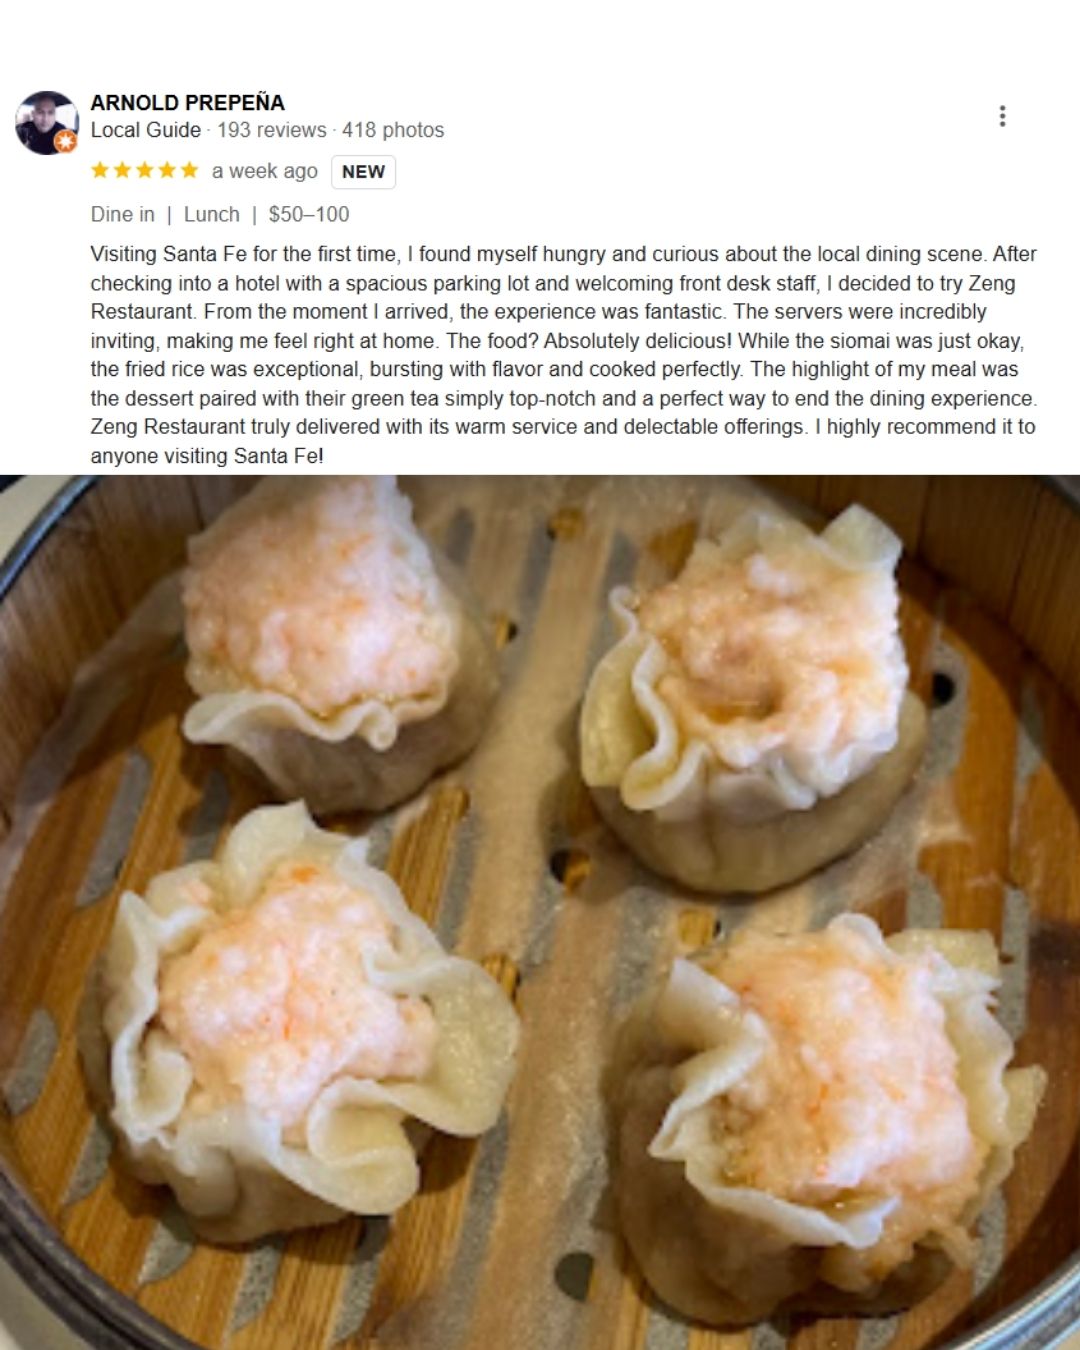Click the second yellow rating star
Image resolution: width=1080 pixels, height=1350 pixels.
[x=122, y=170]
